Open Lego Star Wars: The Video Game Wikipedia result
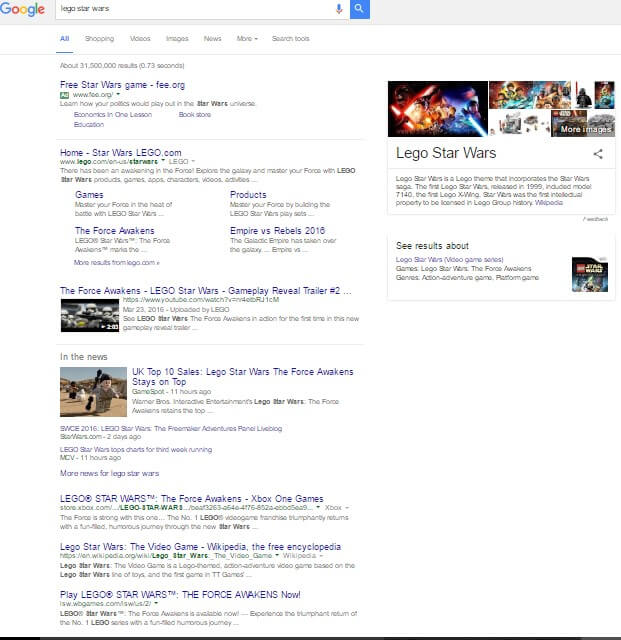 pos(200,547)
